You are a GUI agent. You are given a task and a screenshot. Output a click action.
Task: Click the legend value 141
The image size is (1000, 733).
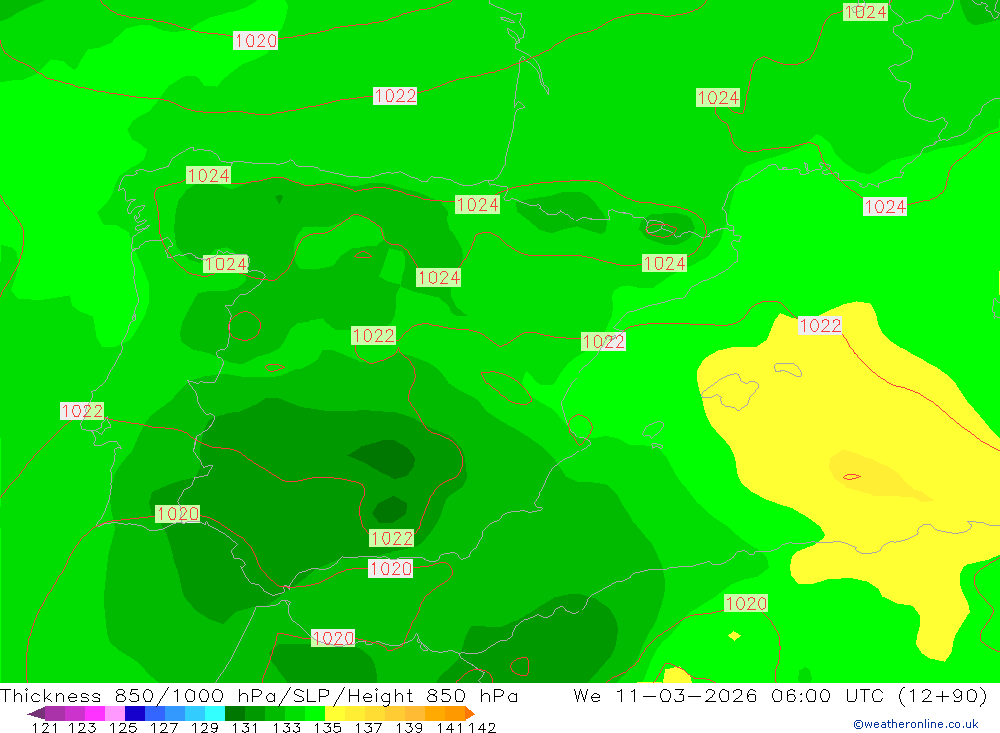point(450,728)
